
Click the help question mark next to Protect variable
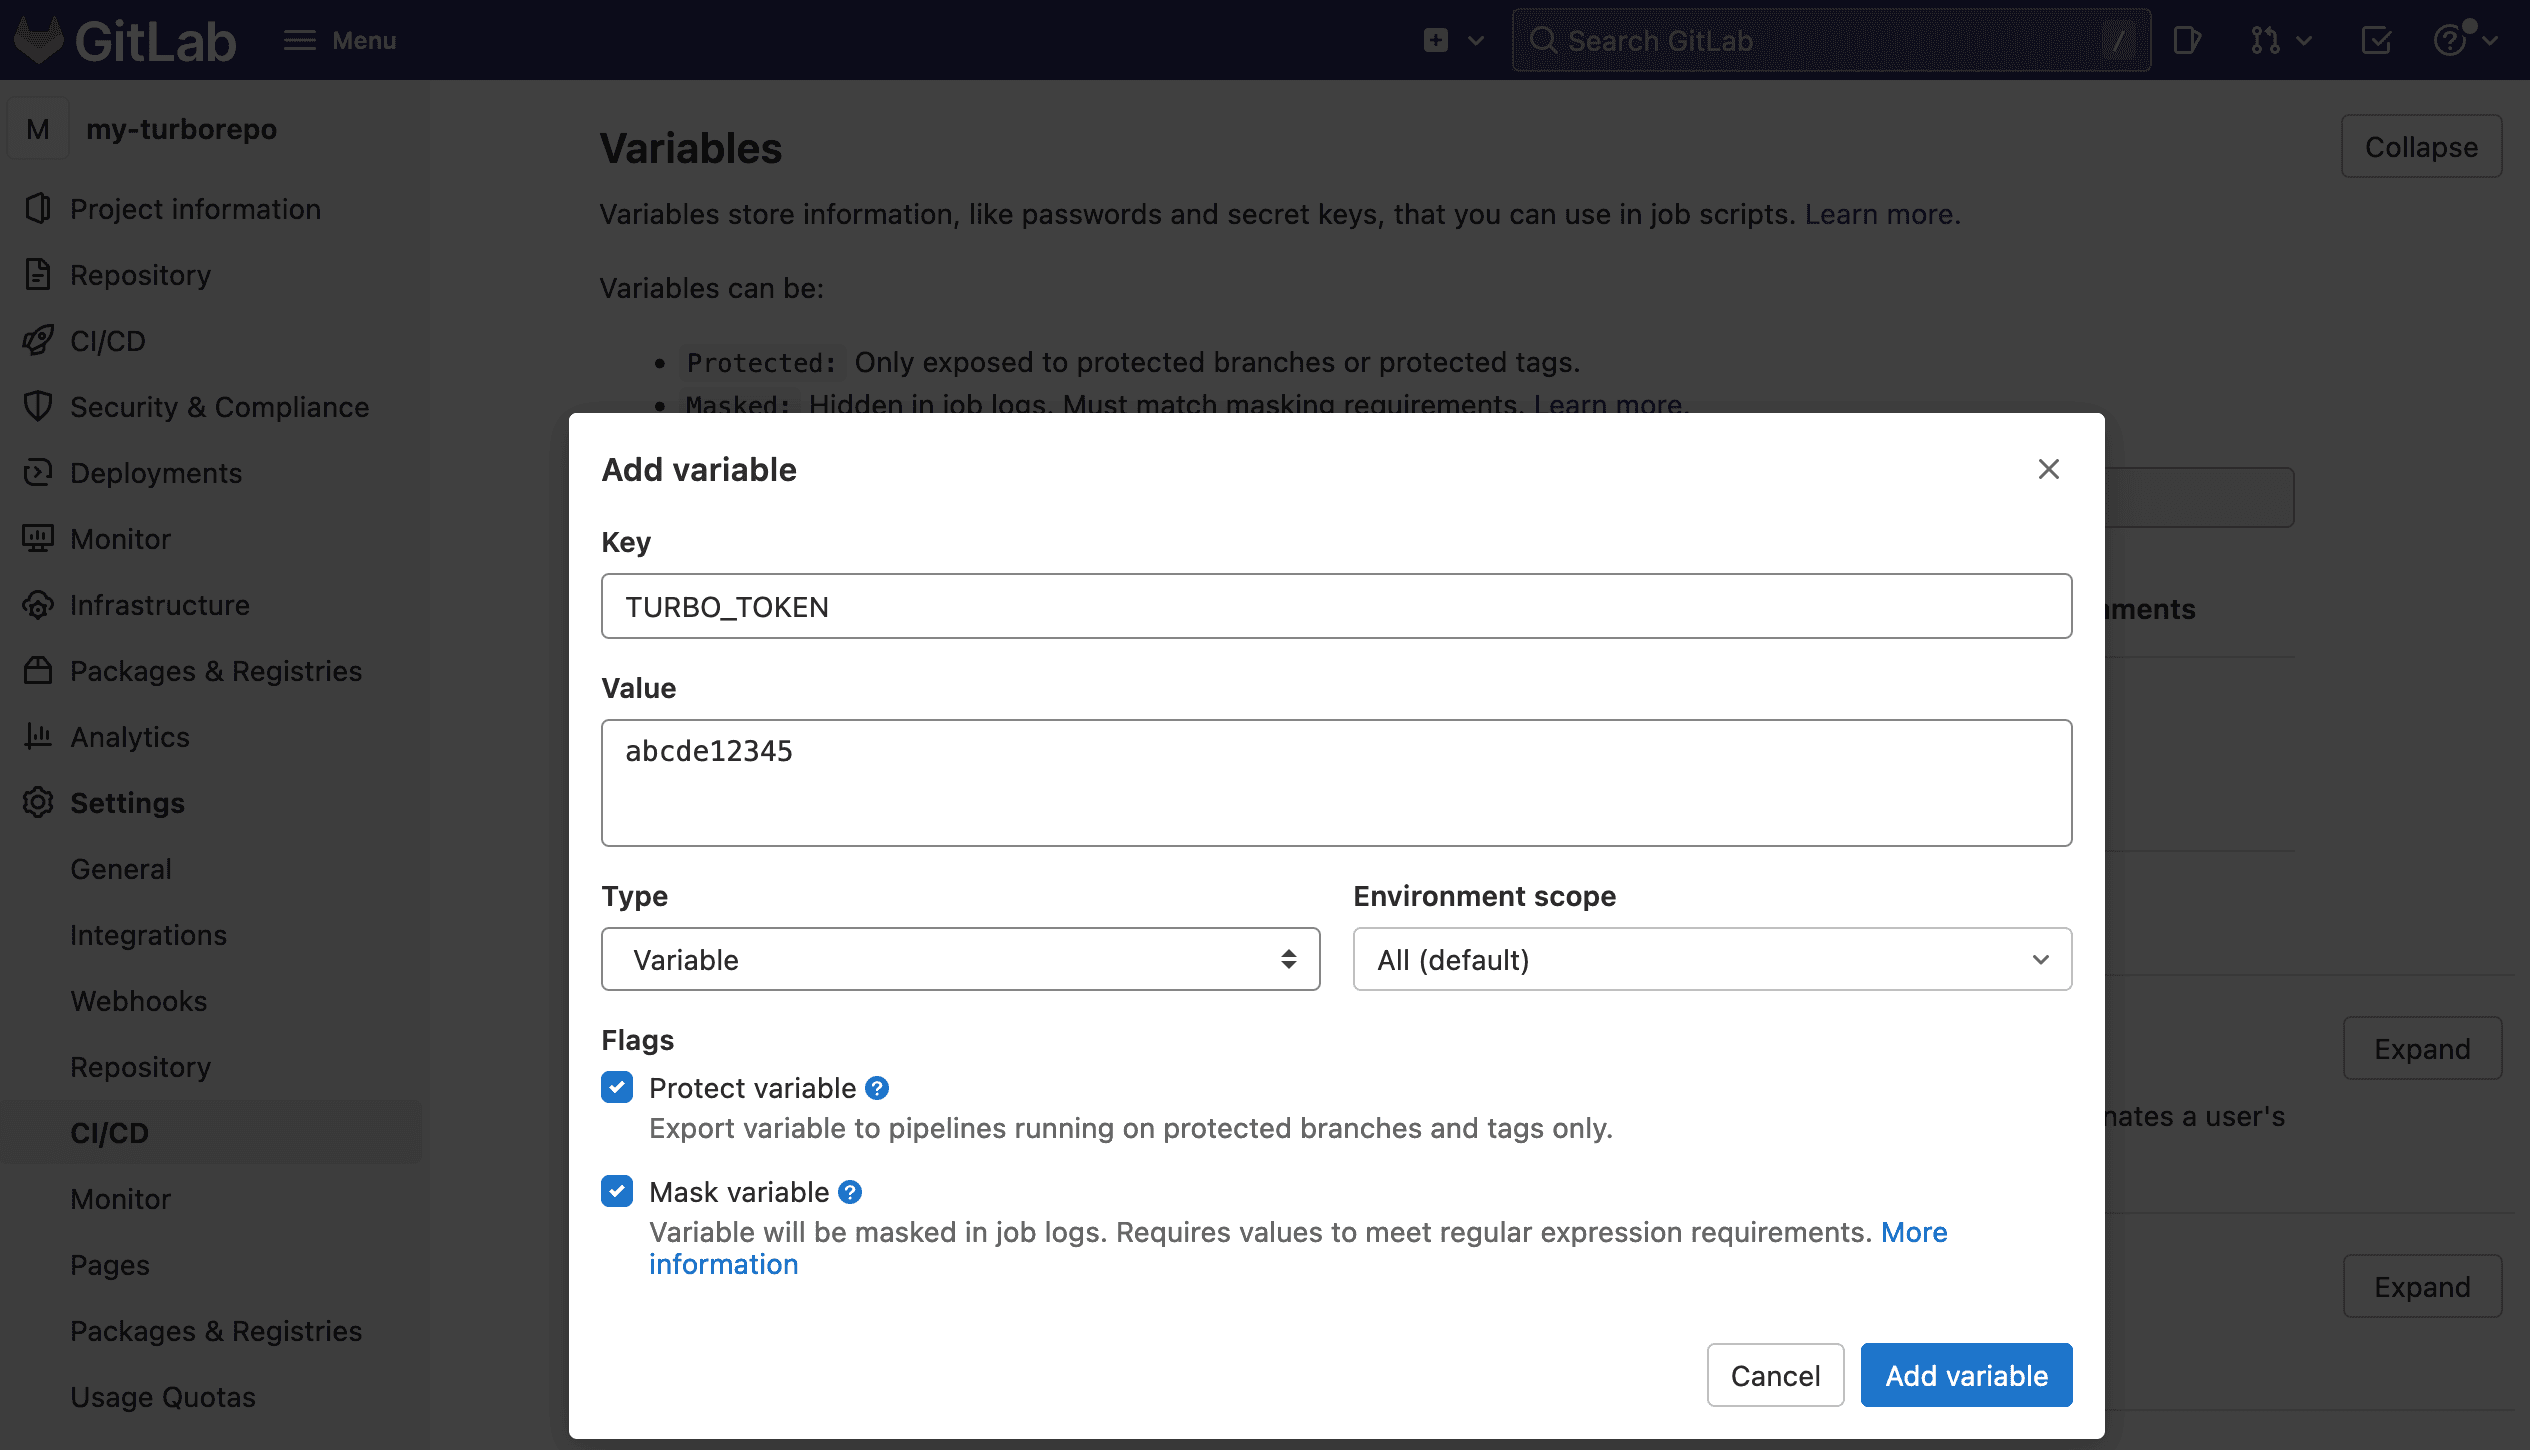[877, 1087]
